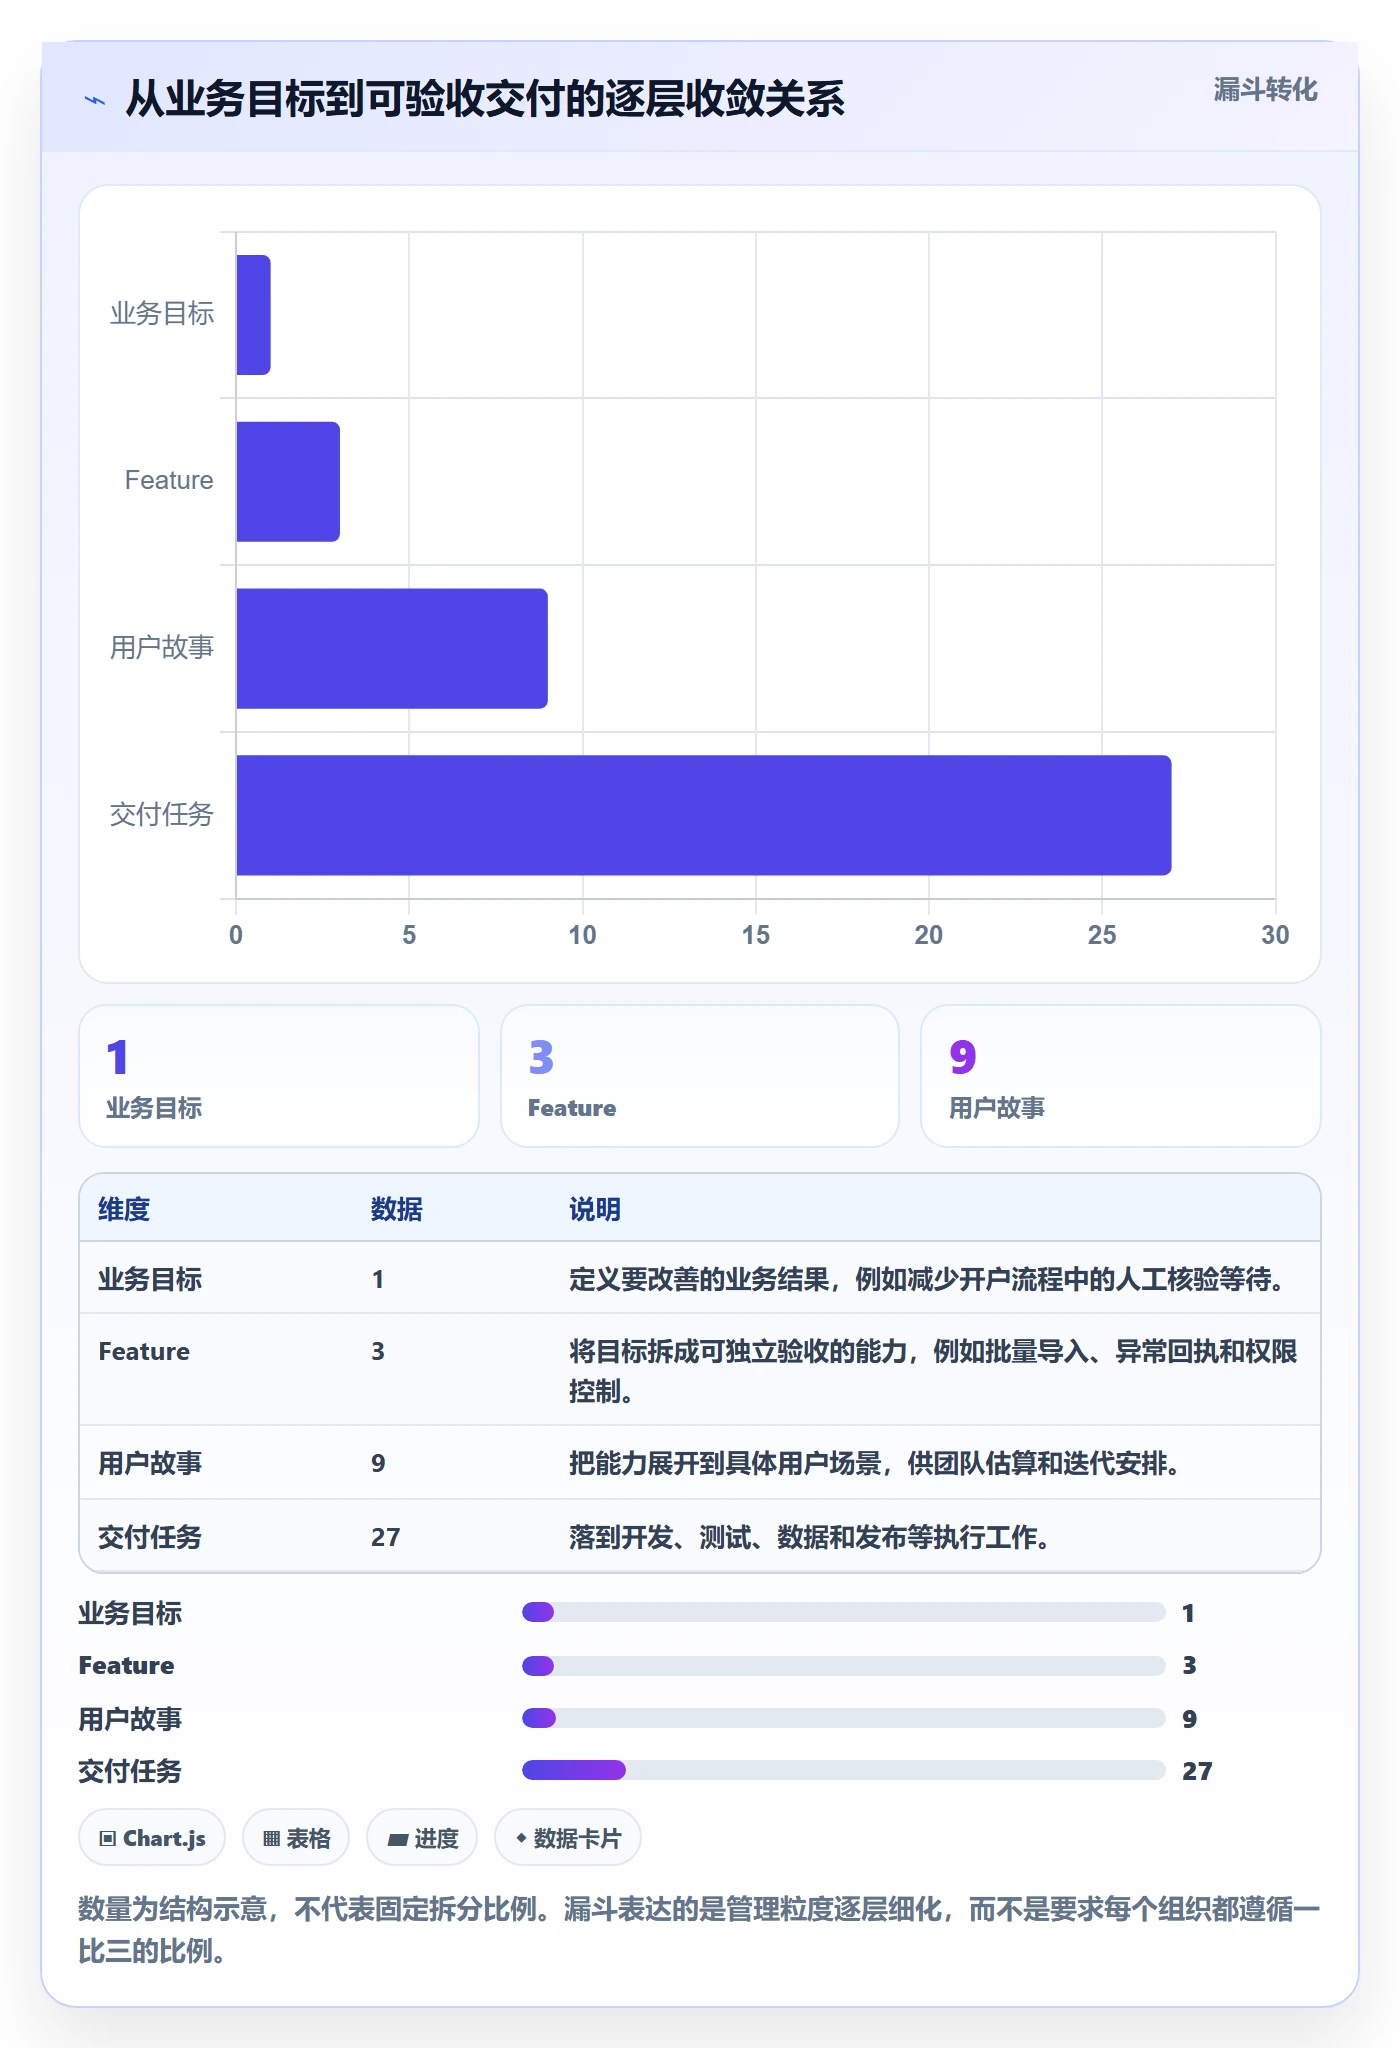Click 用户故事 cell in the table

click(x=150, y=1463)
